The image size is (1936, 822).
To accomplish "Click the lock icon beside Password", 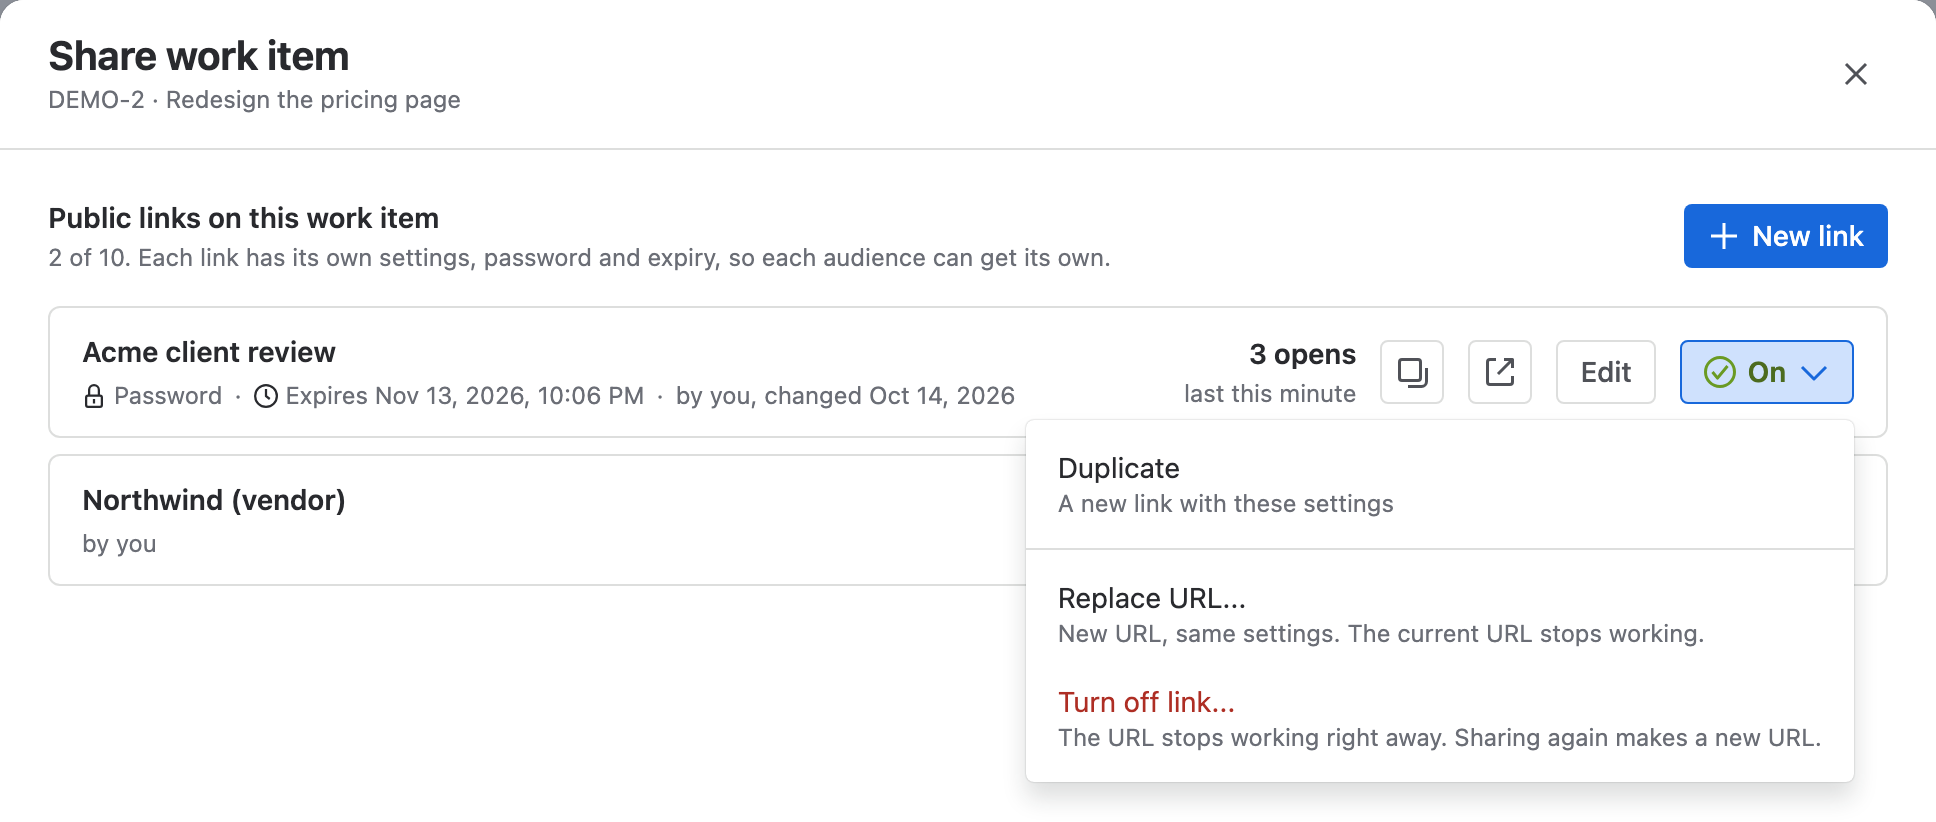I will click(x=94, y=396).
